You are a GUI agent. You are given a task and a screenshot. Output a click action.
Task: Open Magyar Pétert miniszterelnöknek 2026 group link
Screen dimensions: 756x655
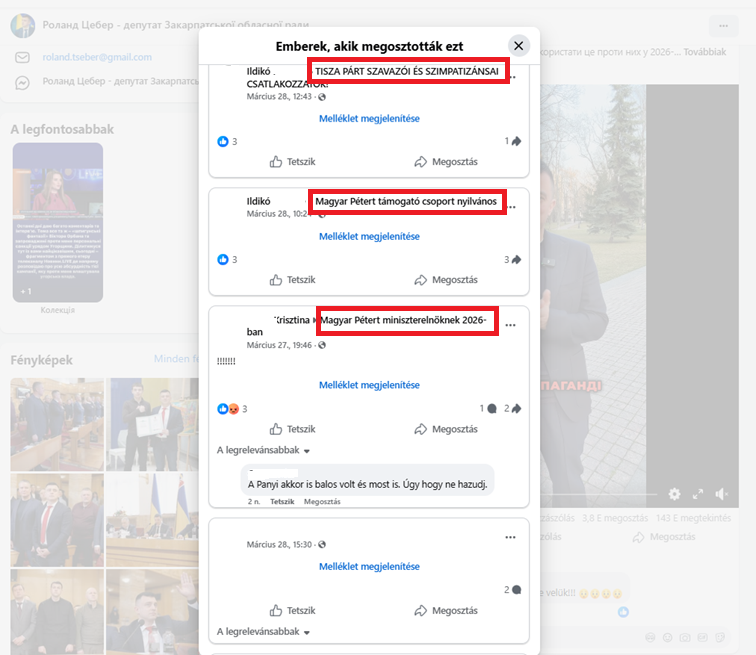(404, 320)
